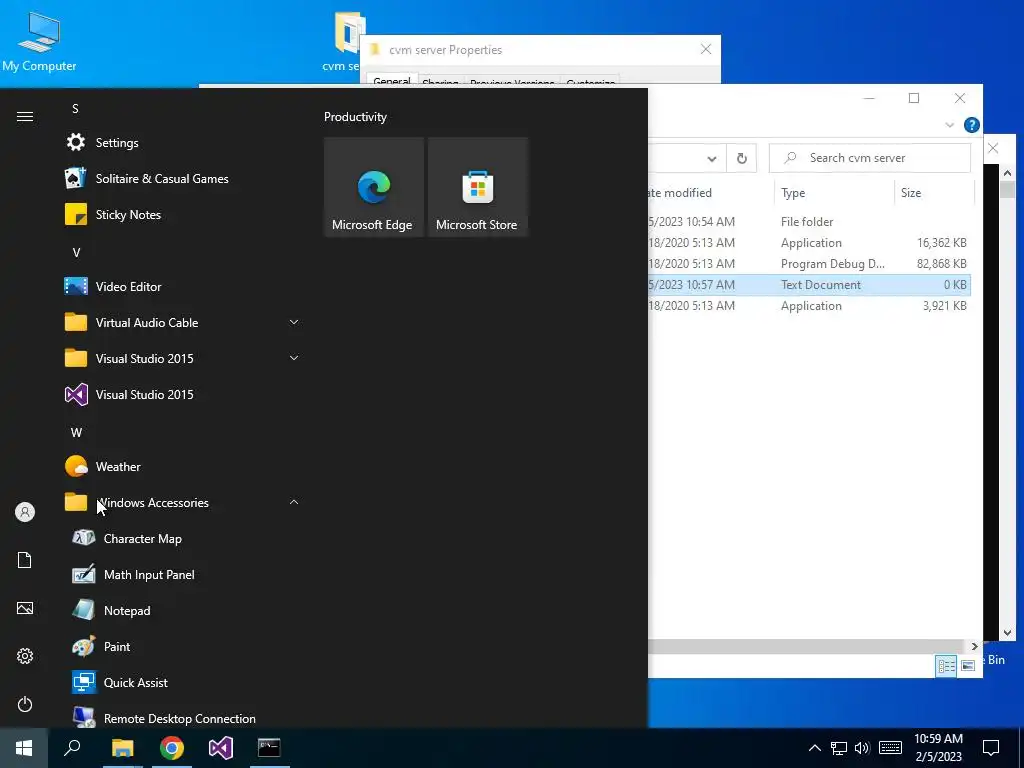Open volume control in system tray

pos(862,748)
